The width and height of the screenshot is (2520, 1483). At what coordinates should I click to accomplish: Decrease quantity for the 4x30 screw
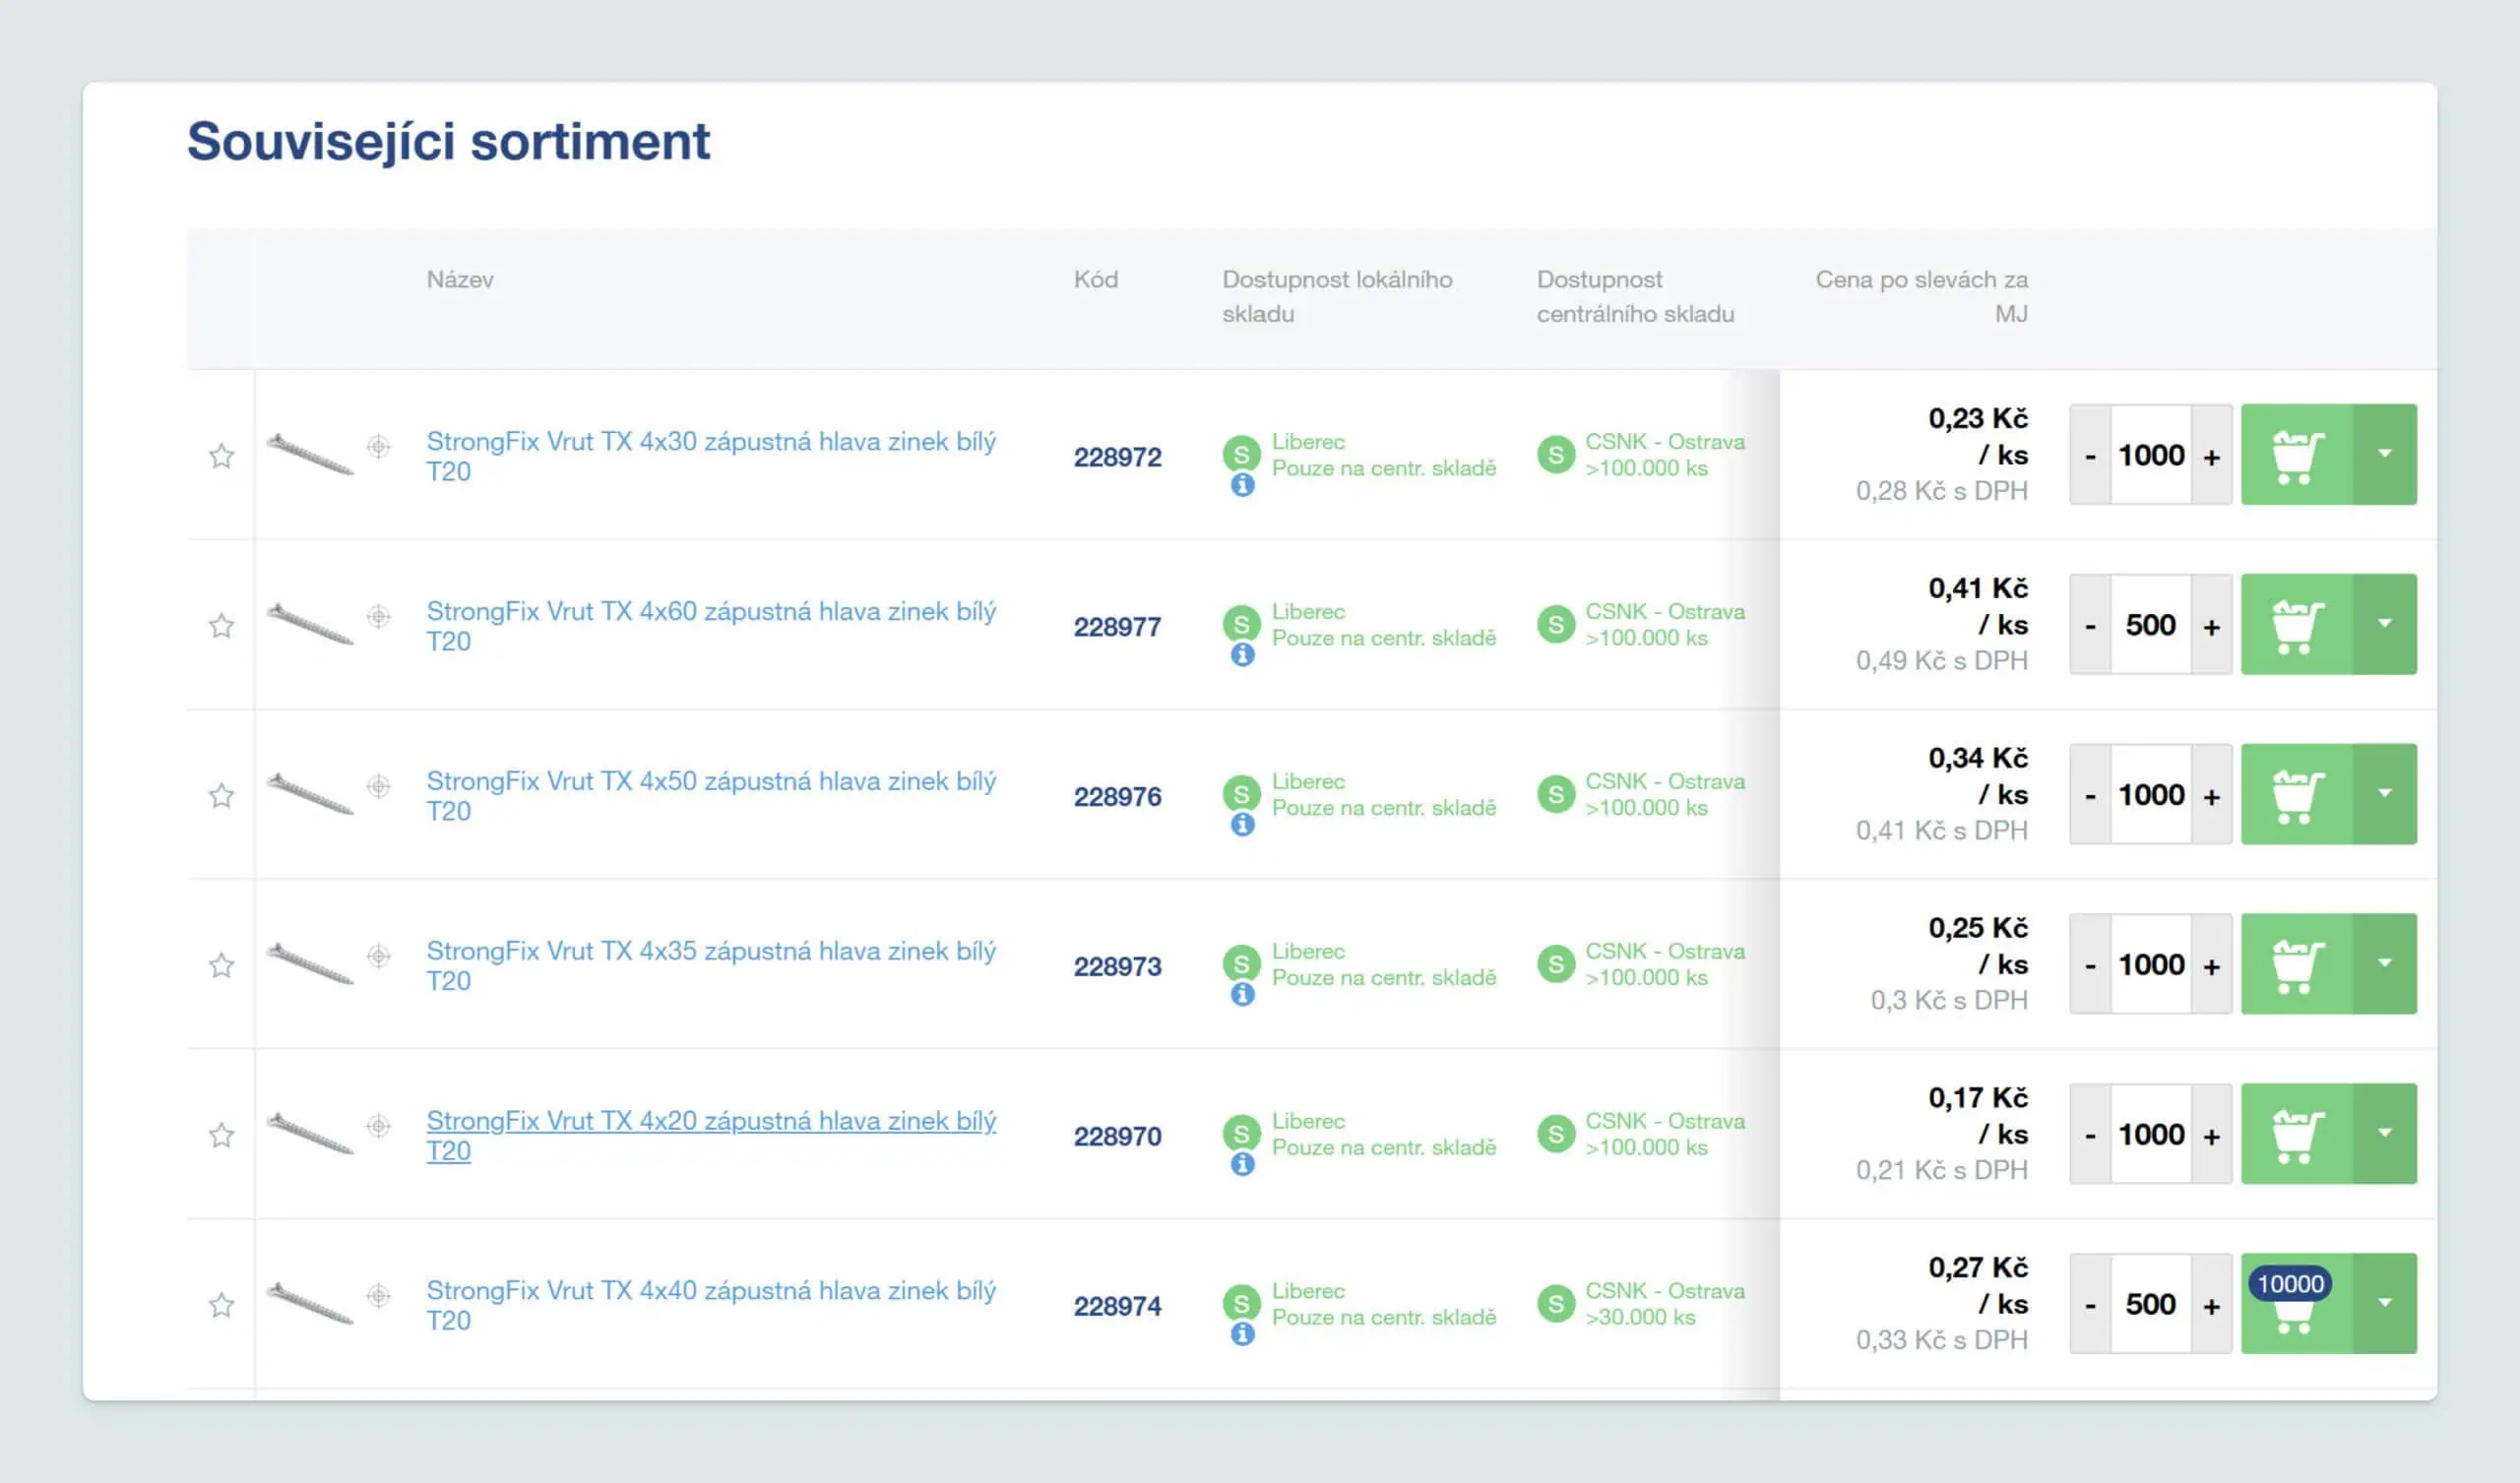coord(2090,456)
